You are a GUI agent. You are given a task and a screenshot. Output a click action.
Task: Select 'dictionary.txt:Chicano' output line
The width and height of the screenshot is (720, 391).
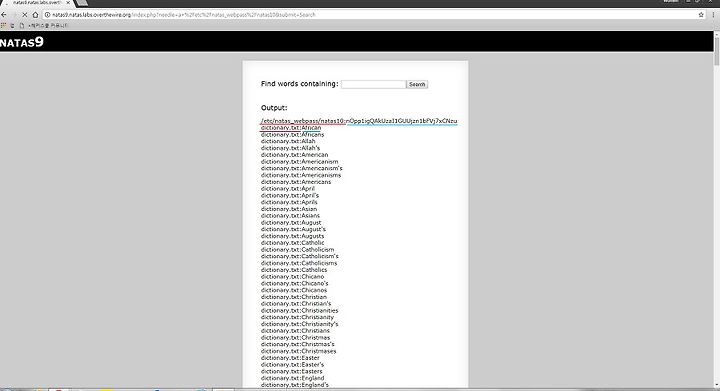click(292, 276)
